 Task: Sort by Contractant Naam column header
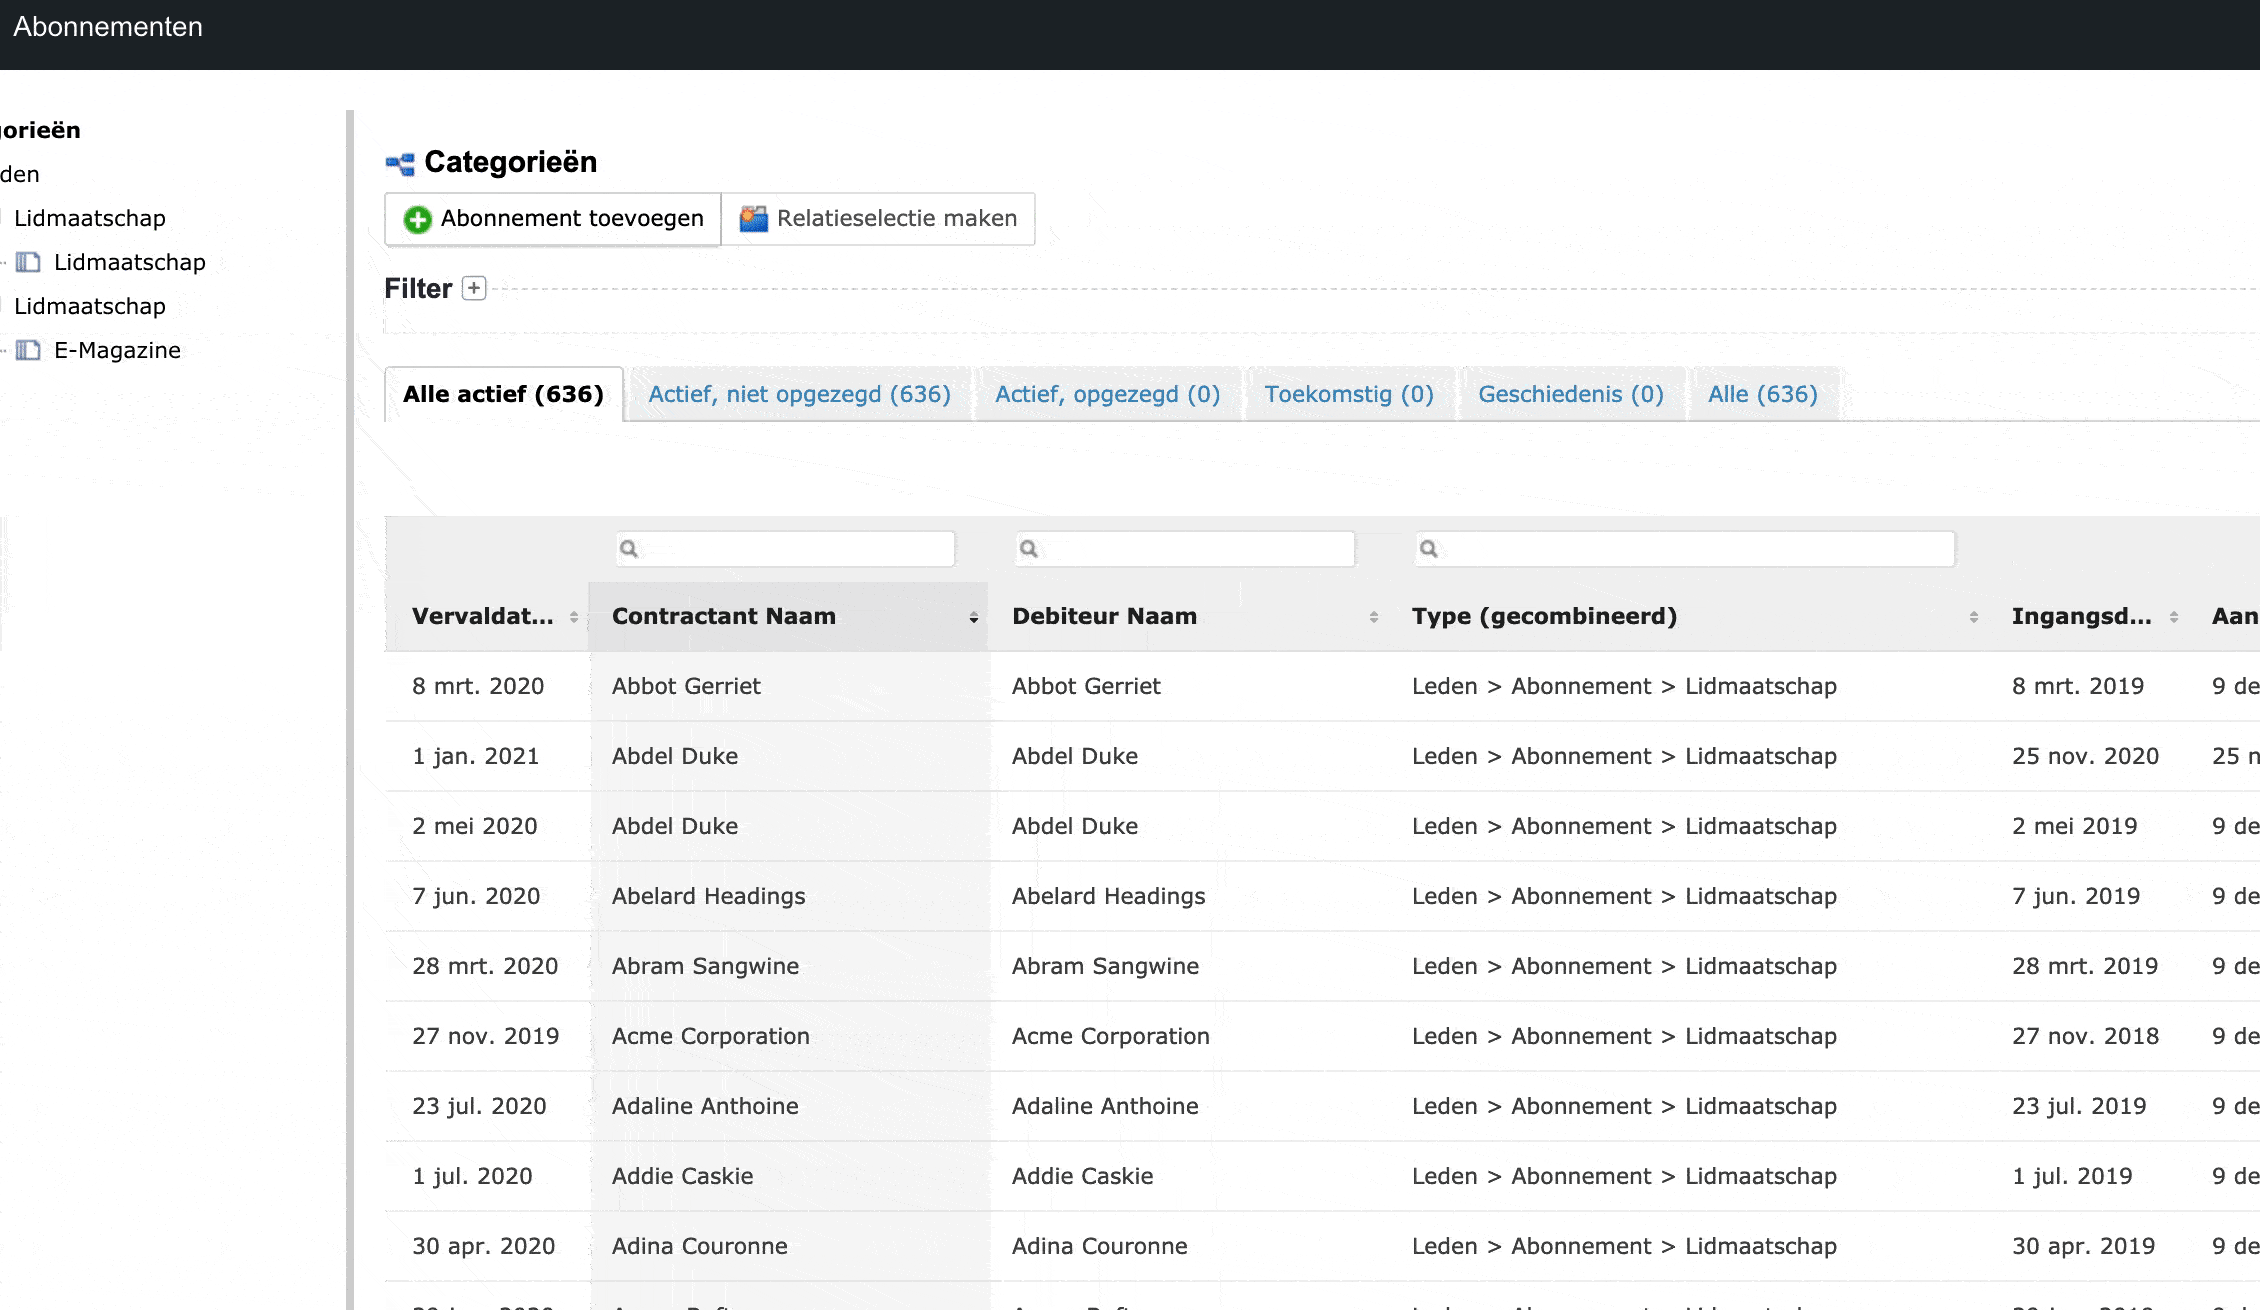click(x=724, y=616)
